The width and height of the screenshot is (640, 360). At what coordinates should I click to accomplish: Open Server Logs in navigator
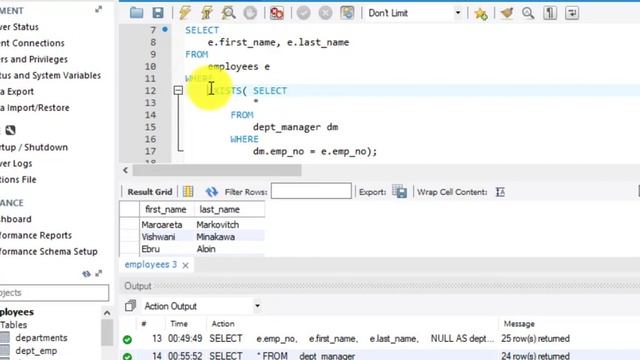(x=16, y=164)
